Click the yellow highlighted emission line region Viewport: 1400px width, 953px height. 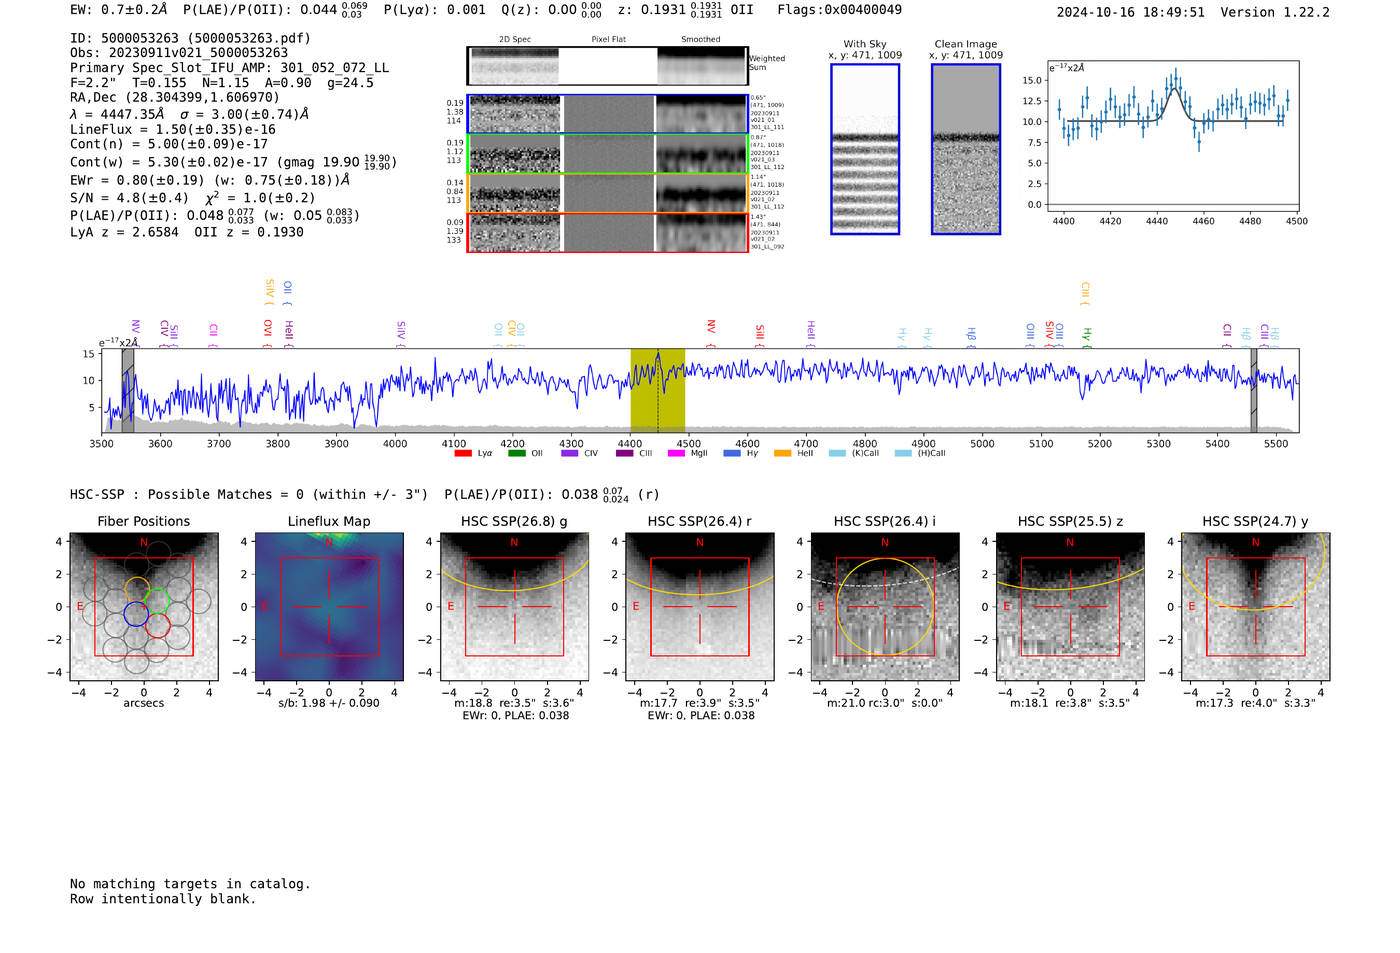point(657,390)
